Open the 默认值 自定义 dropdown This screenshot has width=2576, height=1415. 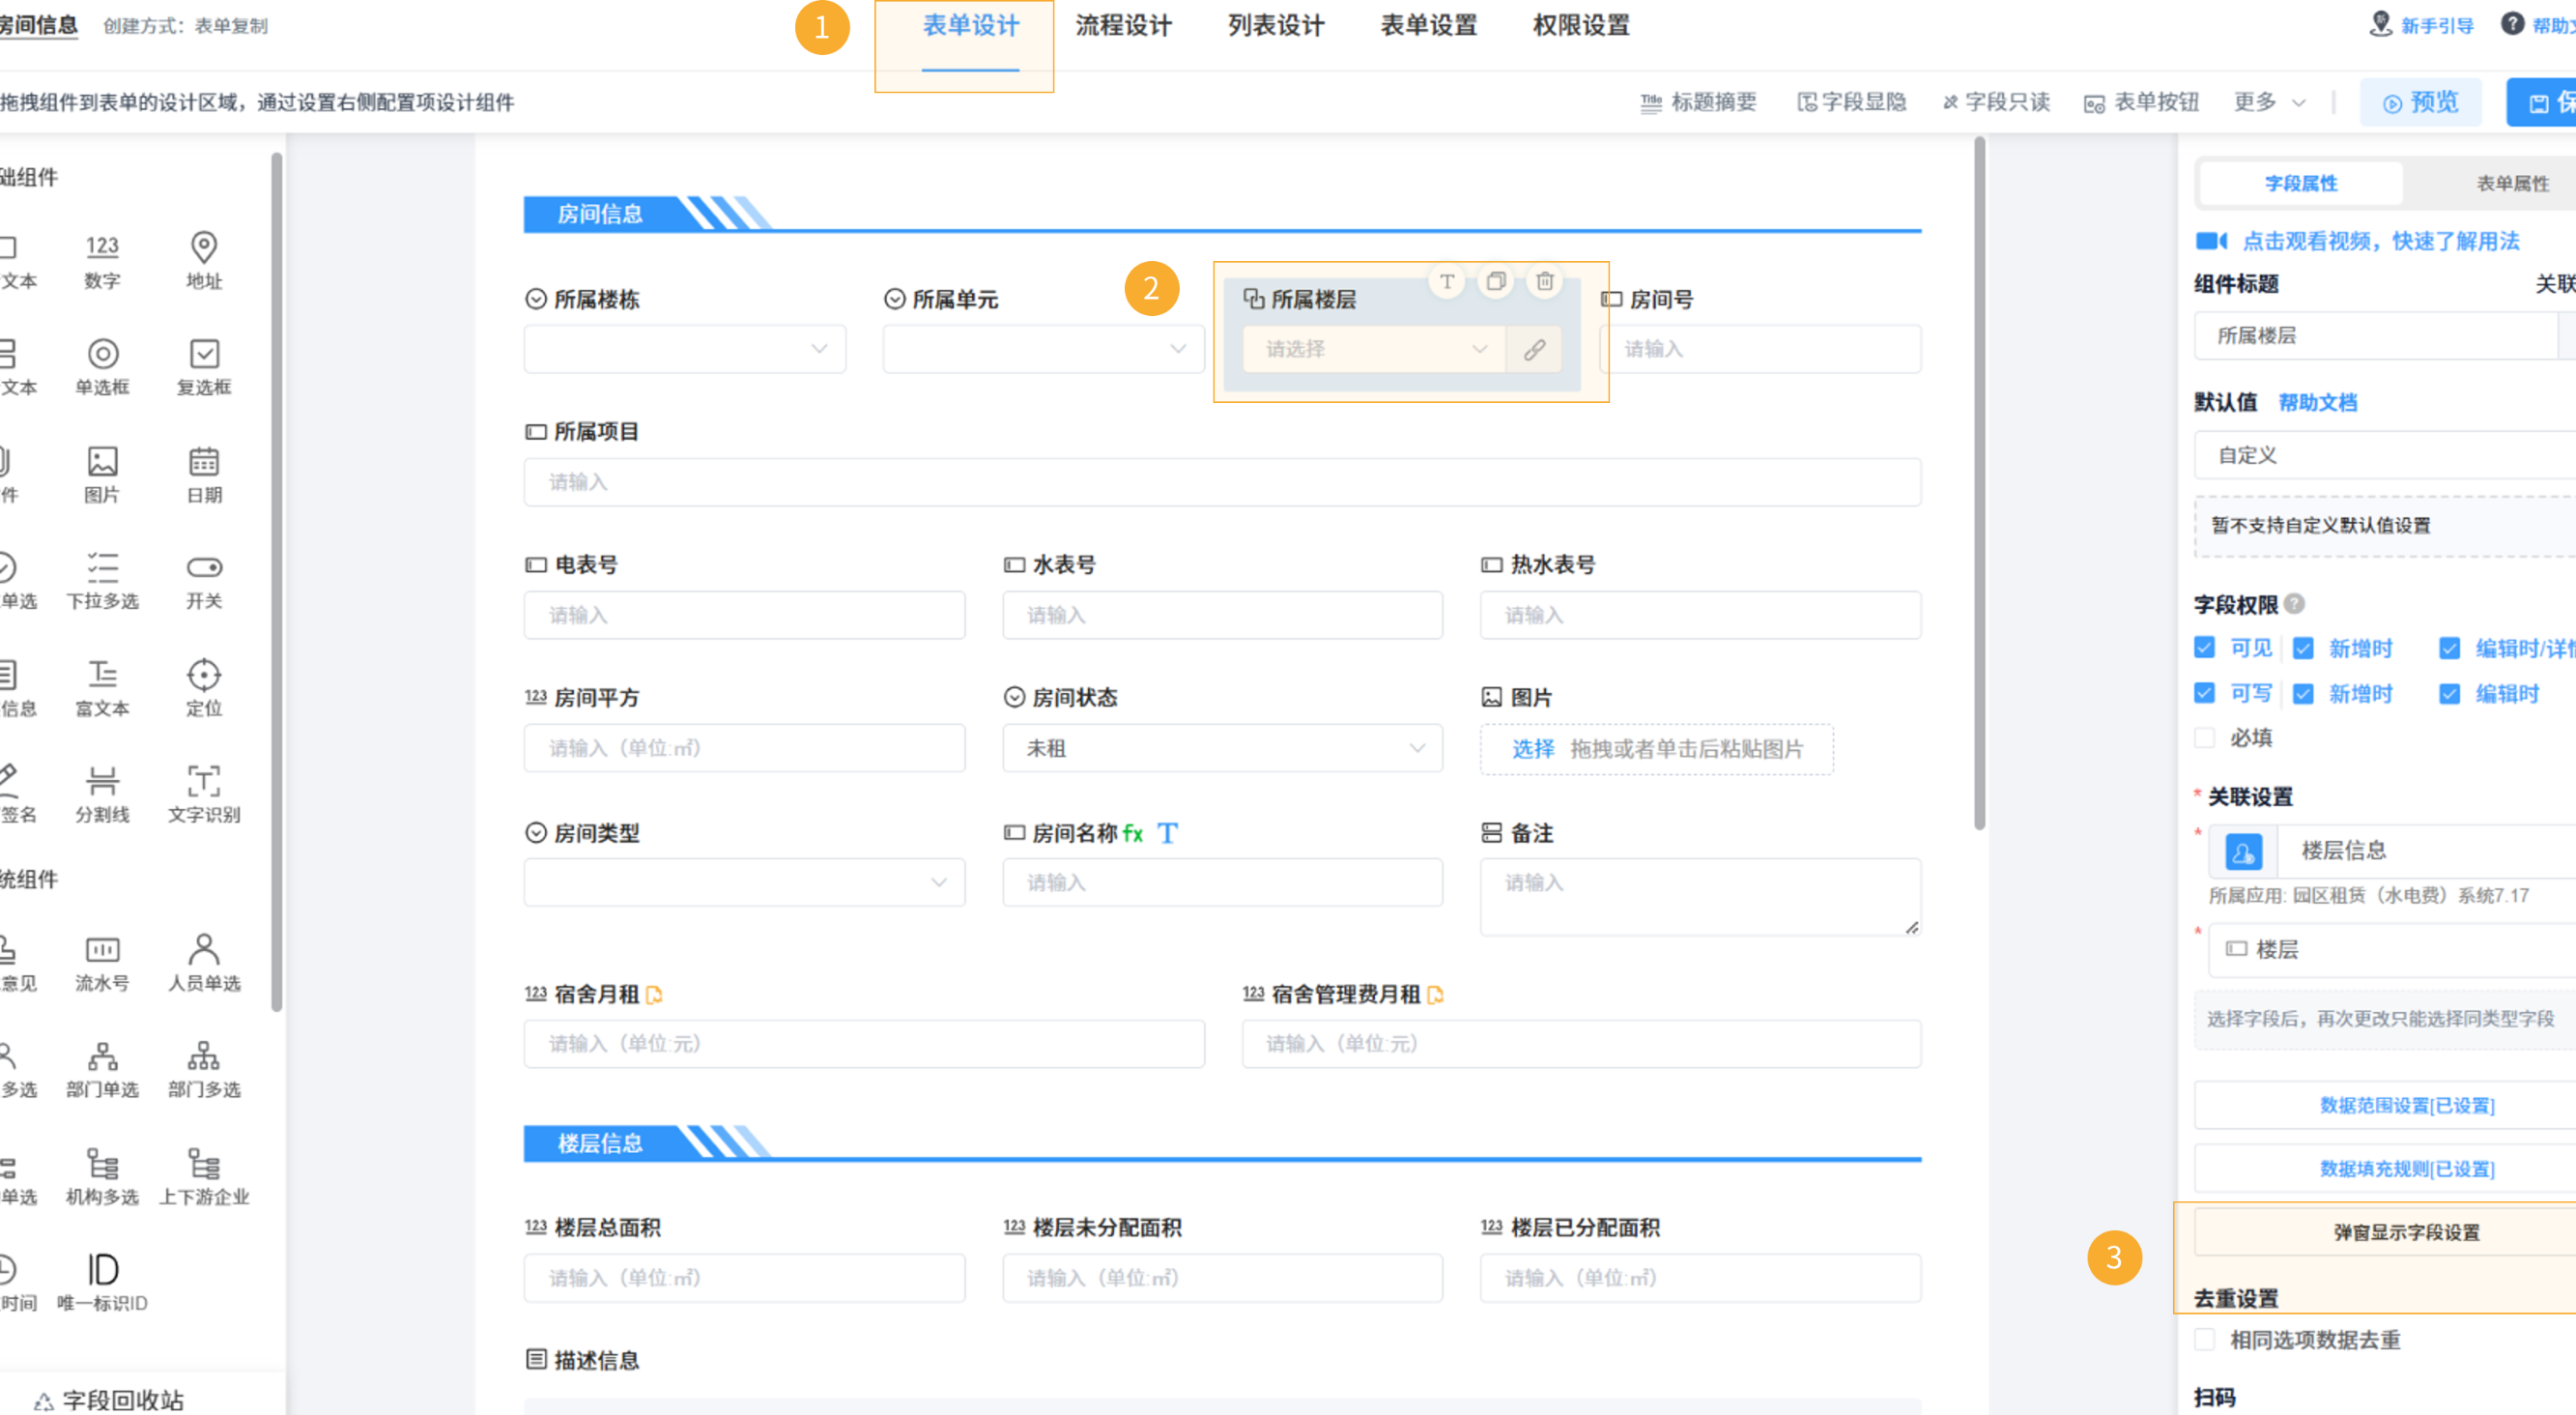click(x=2385, y=455)
